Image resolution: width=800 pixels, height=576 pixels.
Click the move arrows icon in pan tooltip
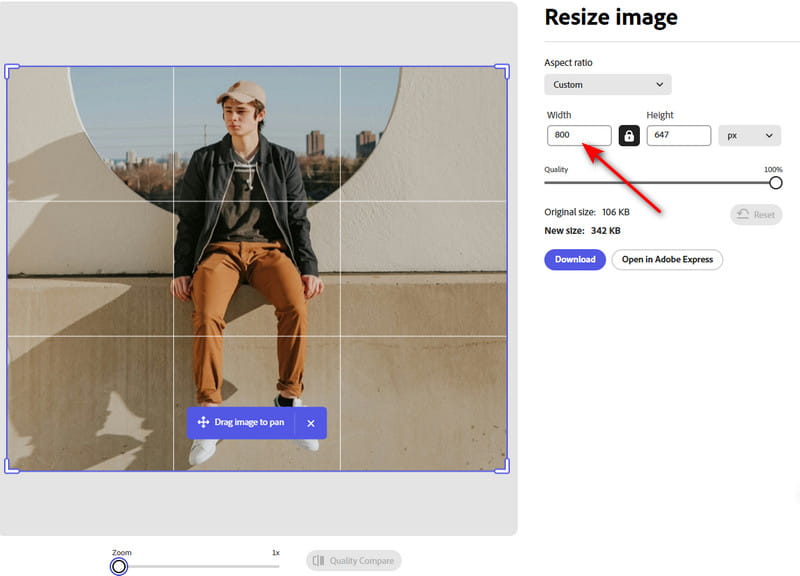tap(203, 423)
